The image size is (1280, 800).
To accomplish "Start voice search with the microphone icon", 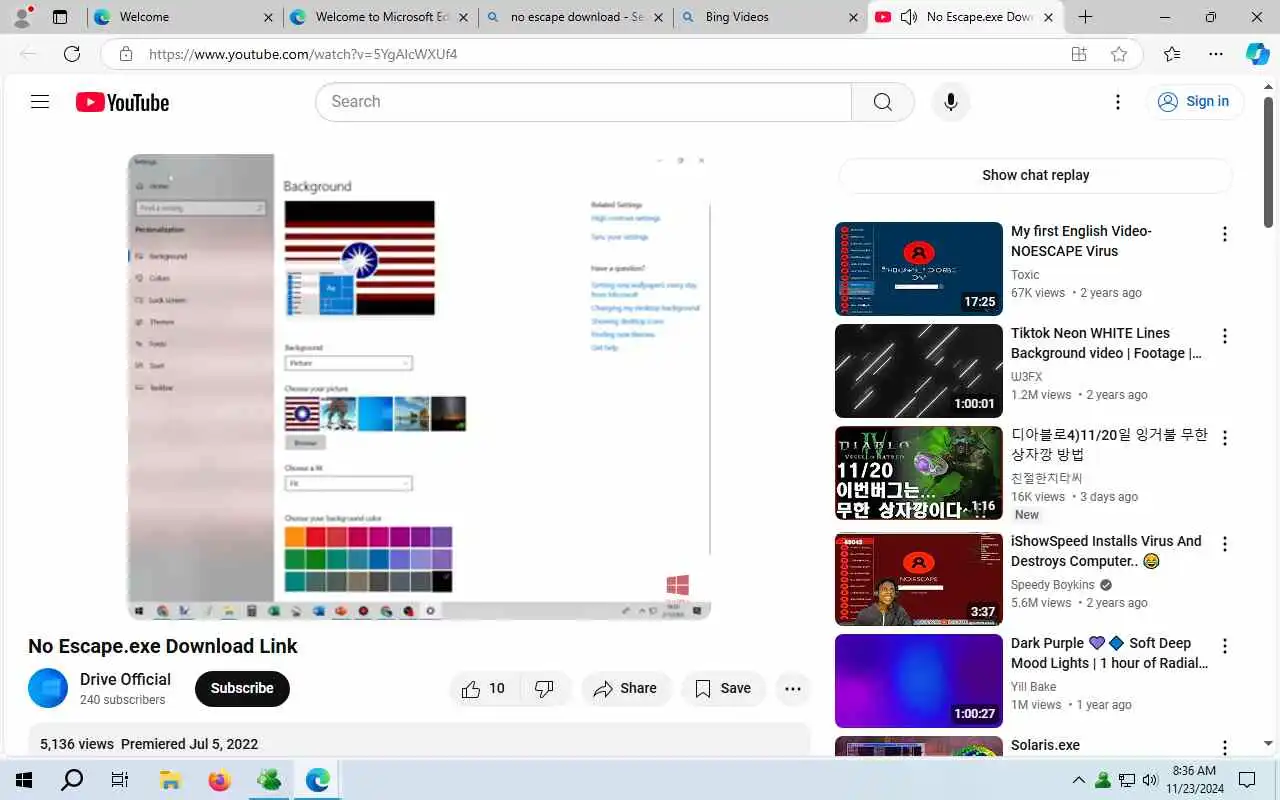I will pos(951,102).
